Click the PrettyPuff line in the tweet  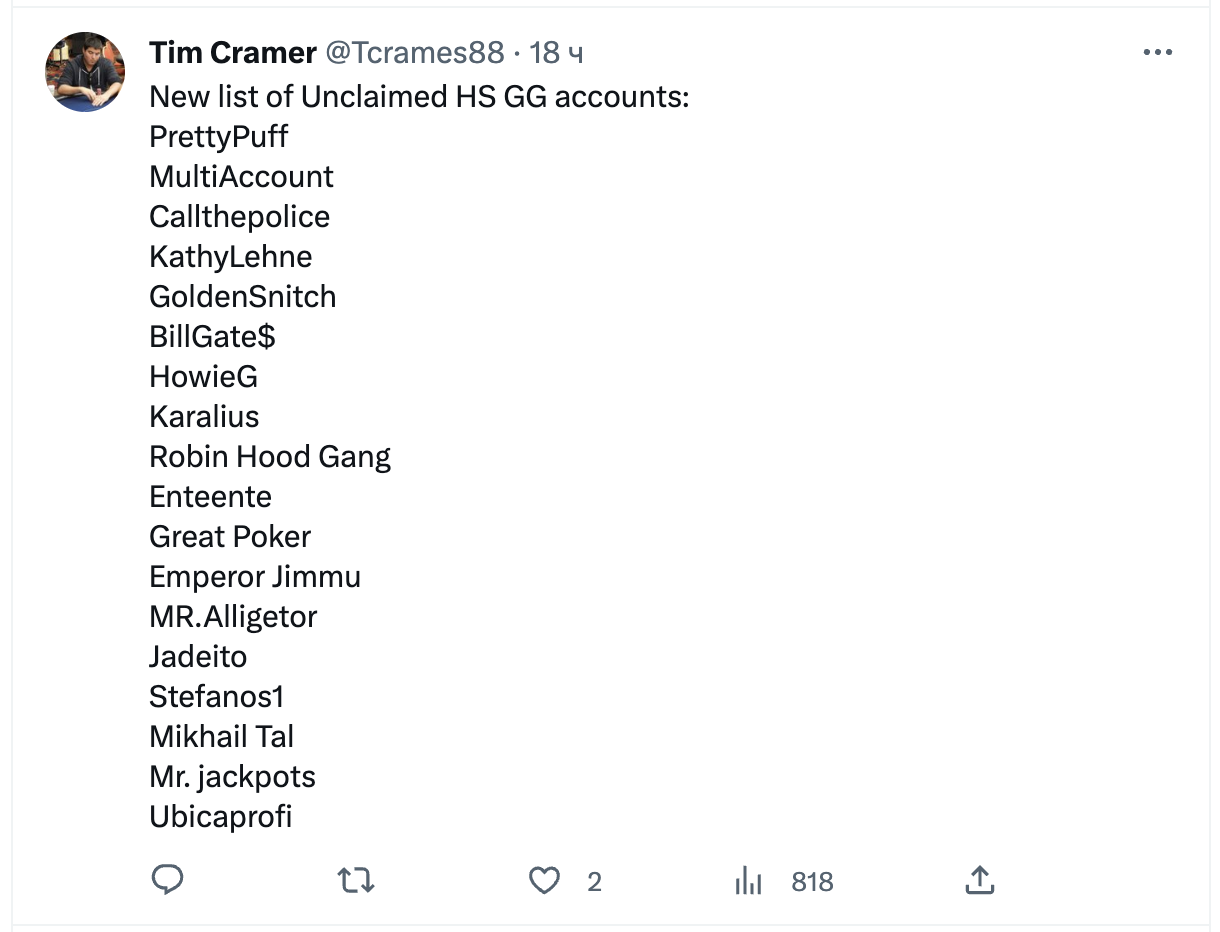[219, 137]
